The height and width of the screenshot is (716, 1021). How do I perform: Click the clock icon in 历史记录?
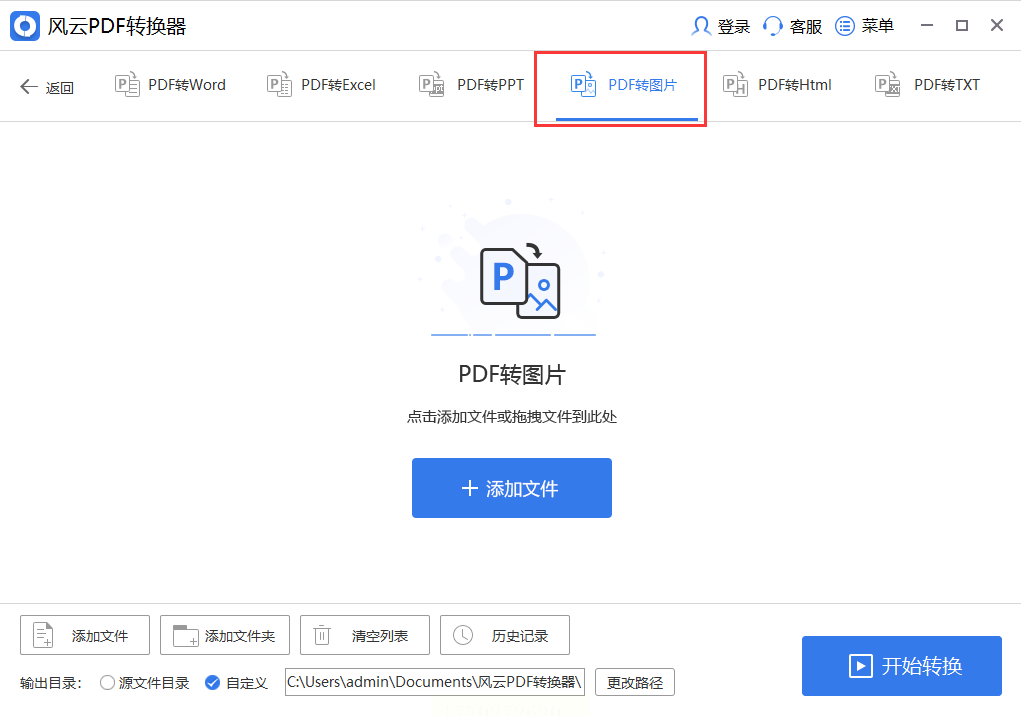pyautogui.click(x=463, y=635)
